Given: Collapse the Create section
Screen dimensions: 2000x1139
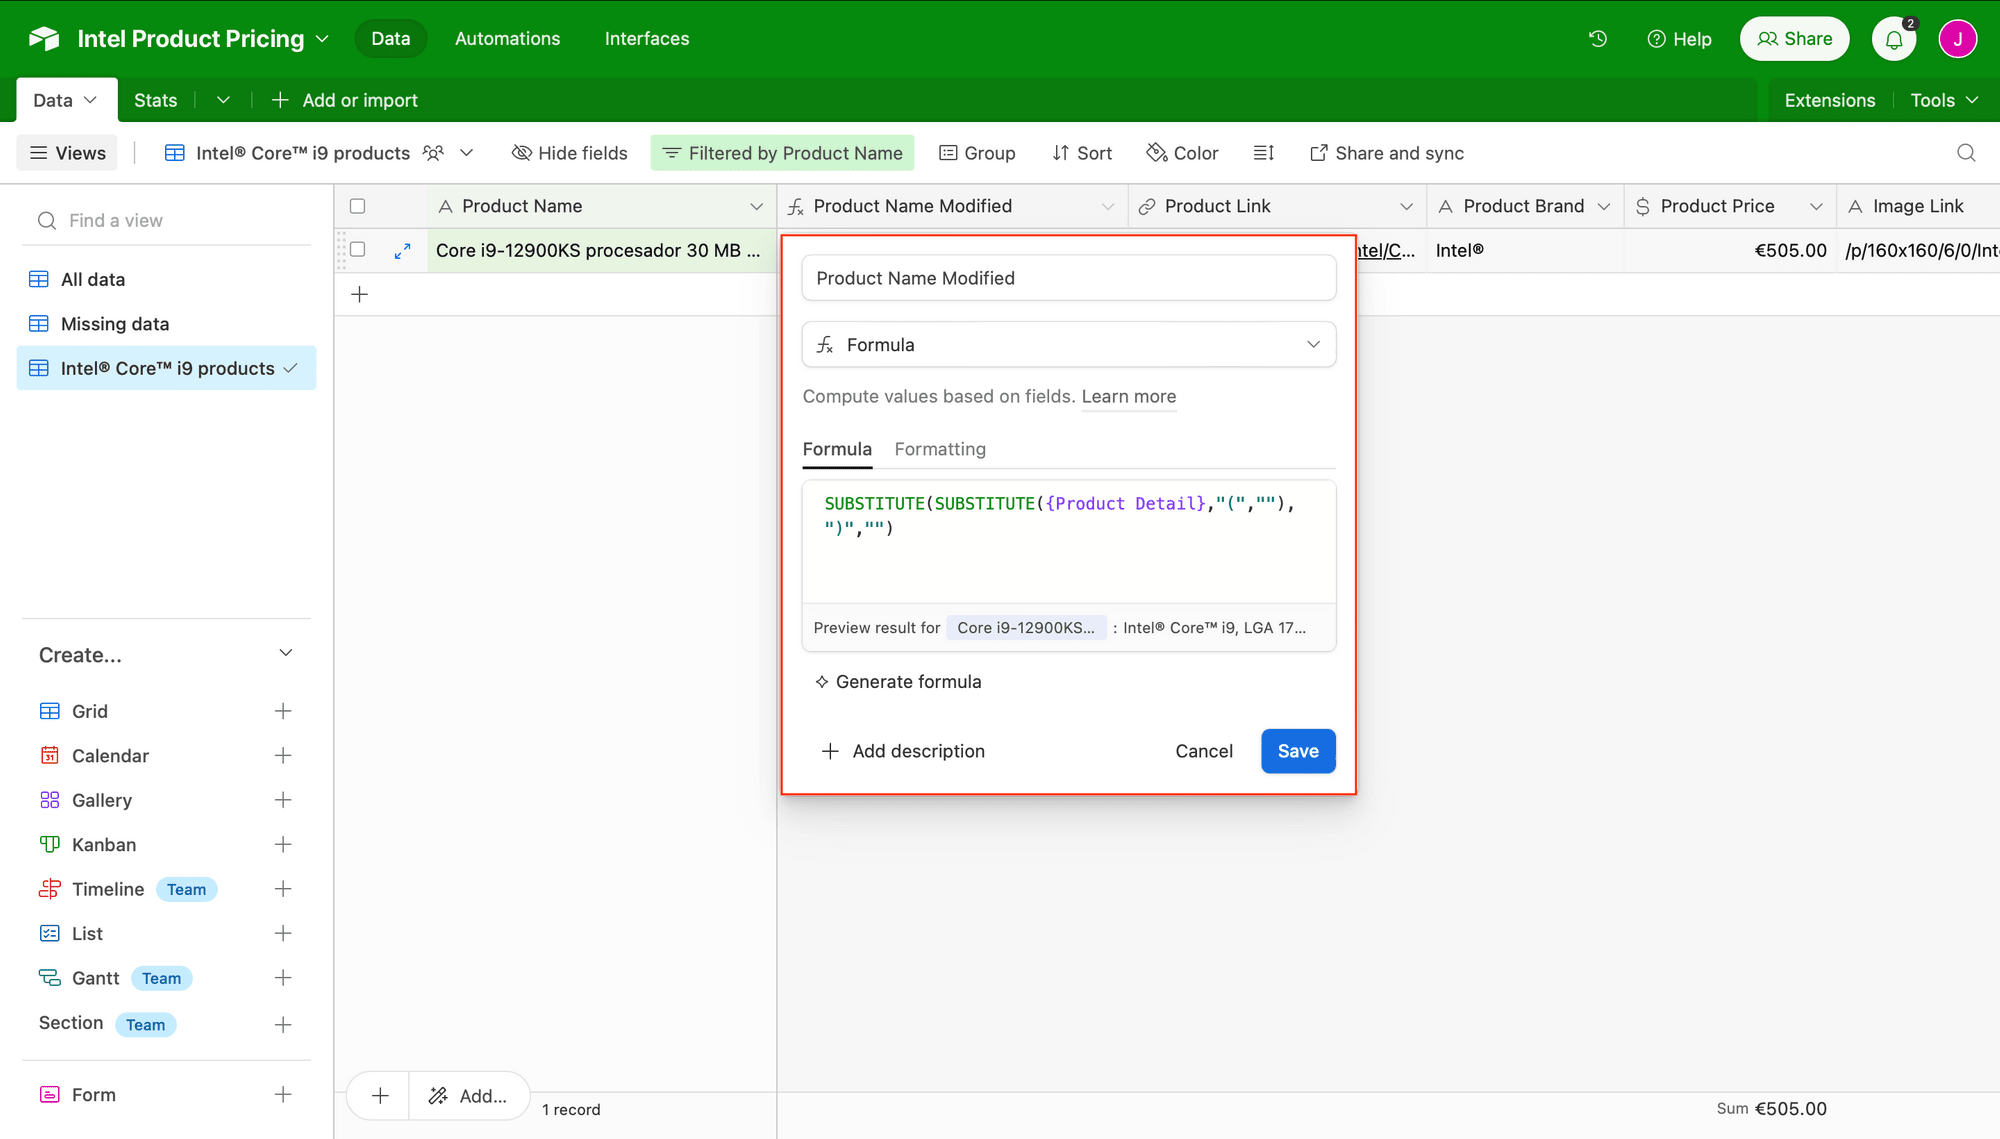Looking at the screenshot, I should click(x=285, y=652).
